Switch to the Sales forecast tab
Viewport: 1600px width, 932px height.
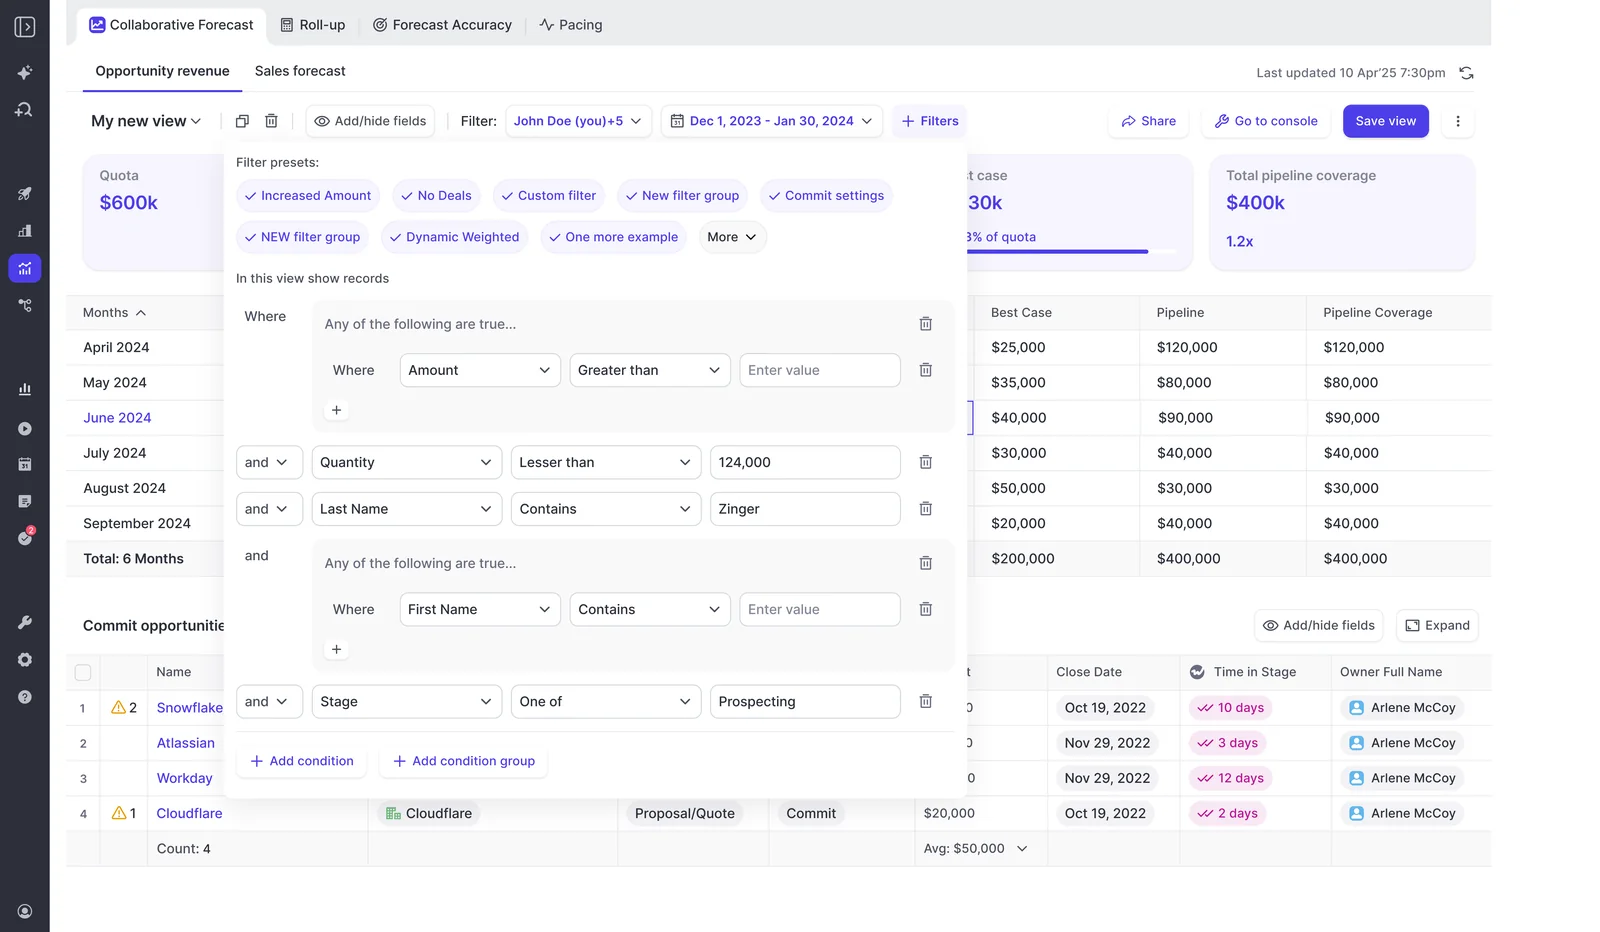tap(300, 71)
